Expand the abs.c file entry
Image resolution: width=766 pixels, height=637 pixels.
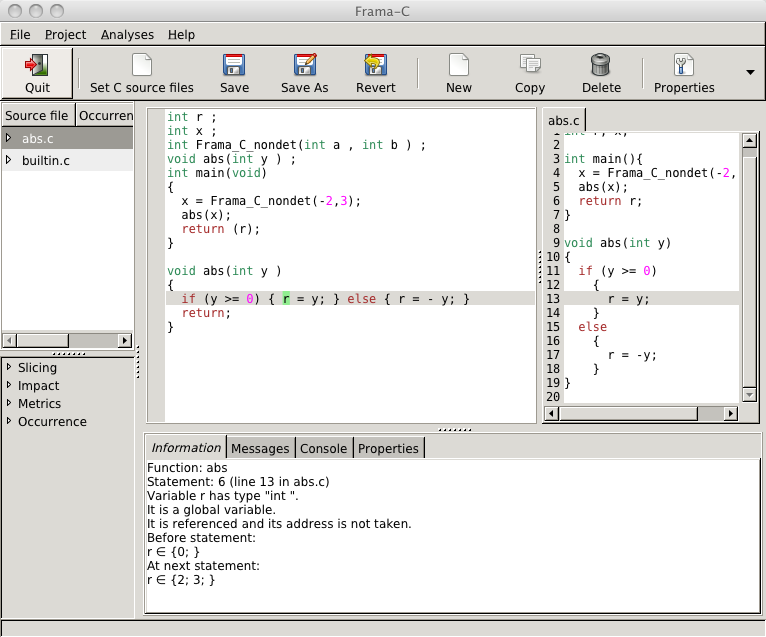8,138
